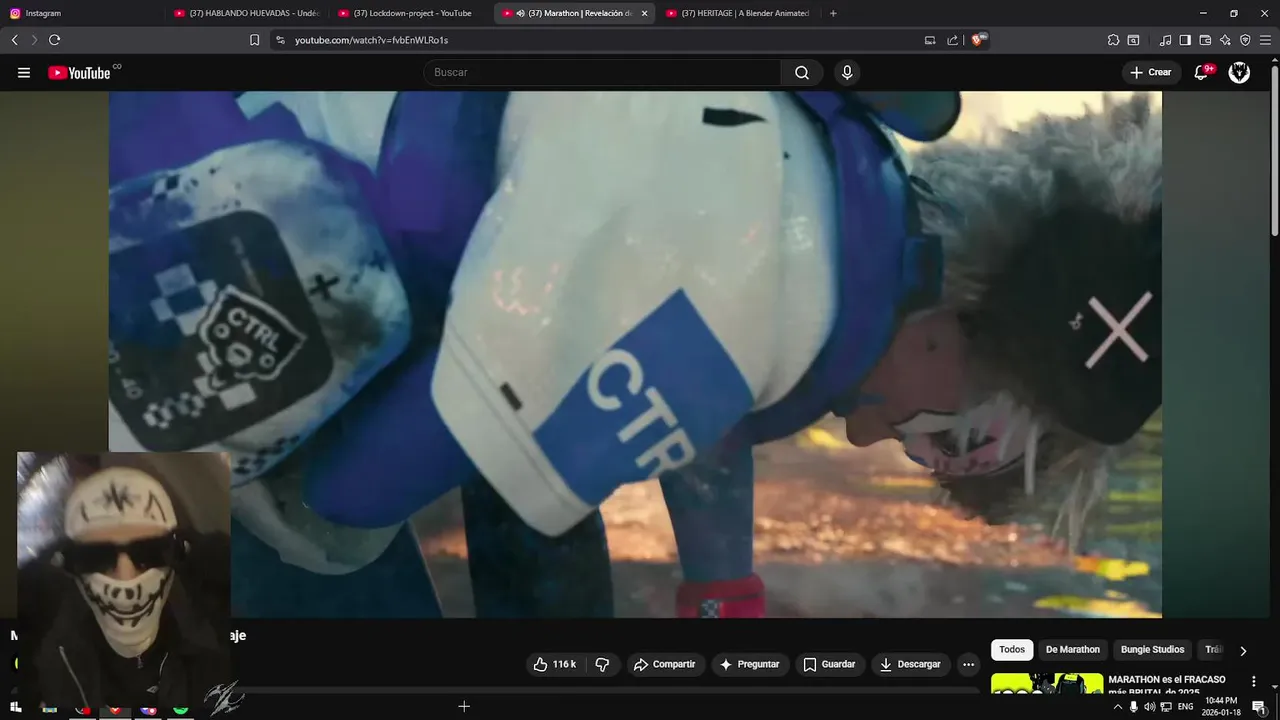Open the browser main menu
This screenshot has width=1280, height=720.
coord(1265,40)
